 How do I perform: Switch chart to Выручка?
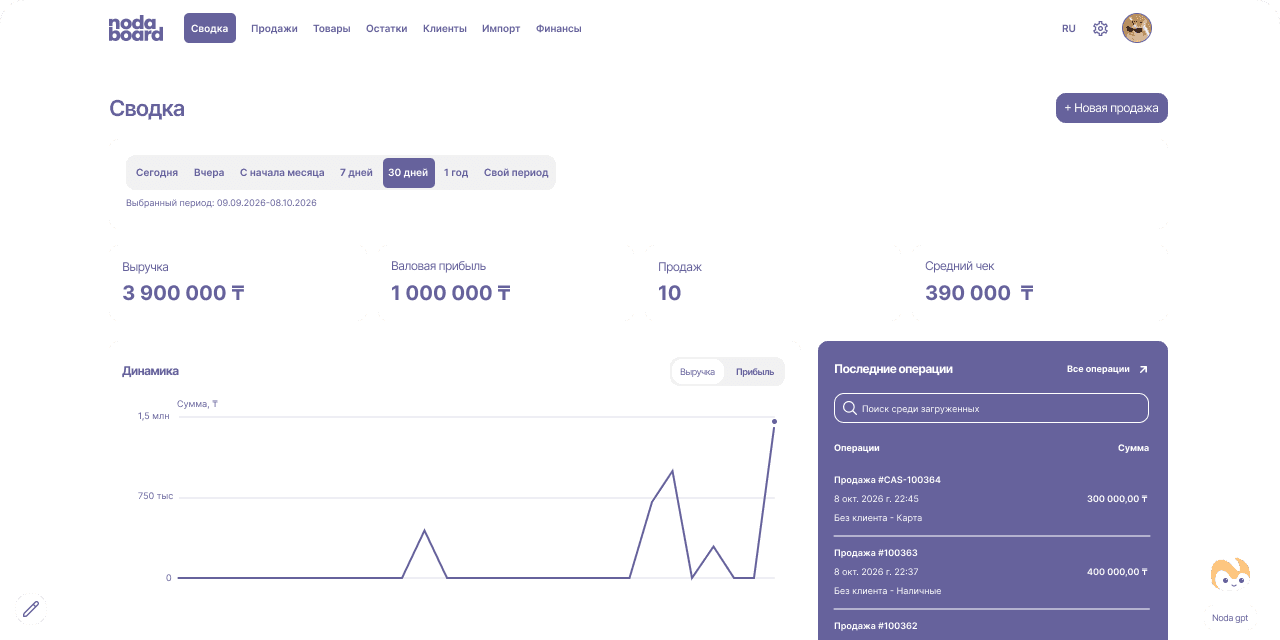tap(698, 372)
